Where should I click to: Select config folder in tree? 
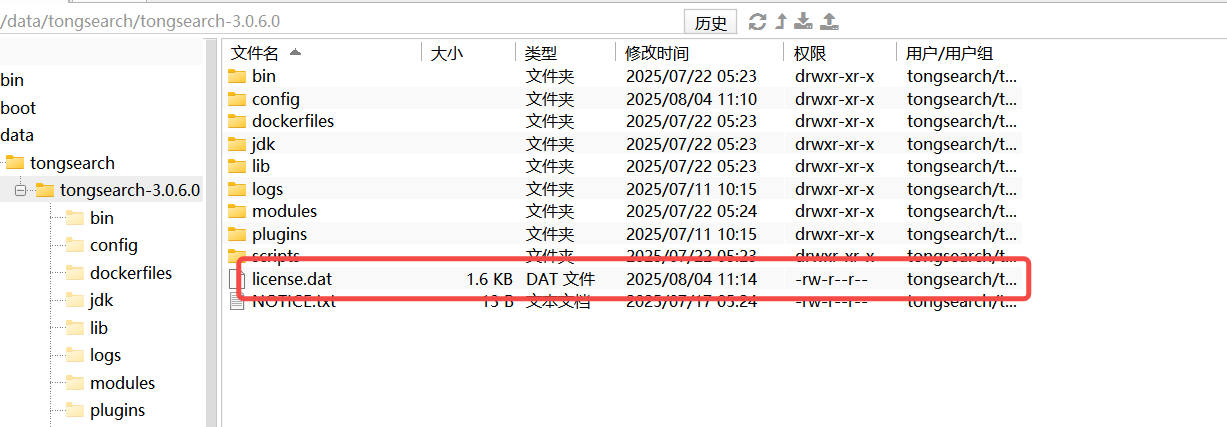(x=114, y=245)
